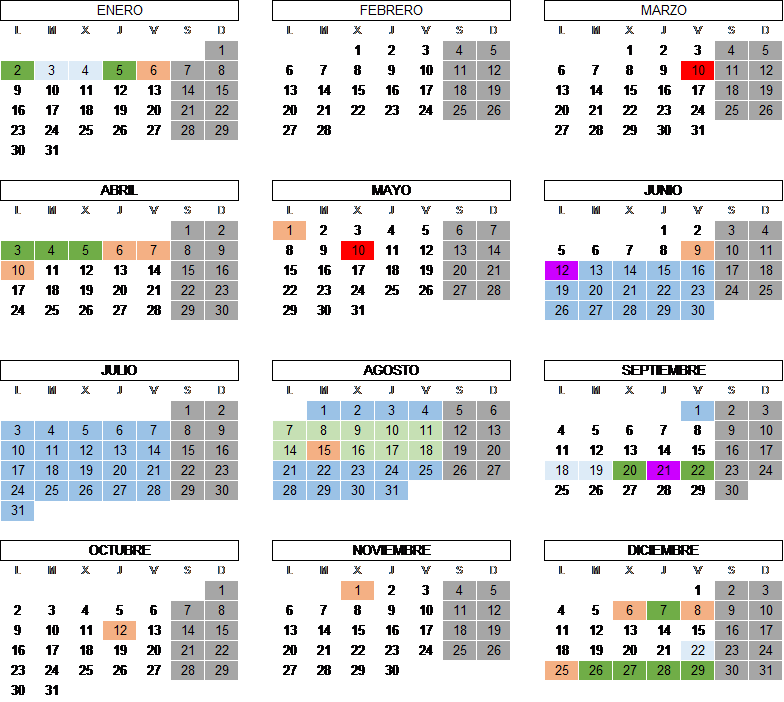
Task: Click day 28 in ABRIL
Action: click(x=154, y=310)
